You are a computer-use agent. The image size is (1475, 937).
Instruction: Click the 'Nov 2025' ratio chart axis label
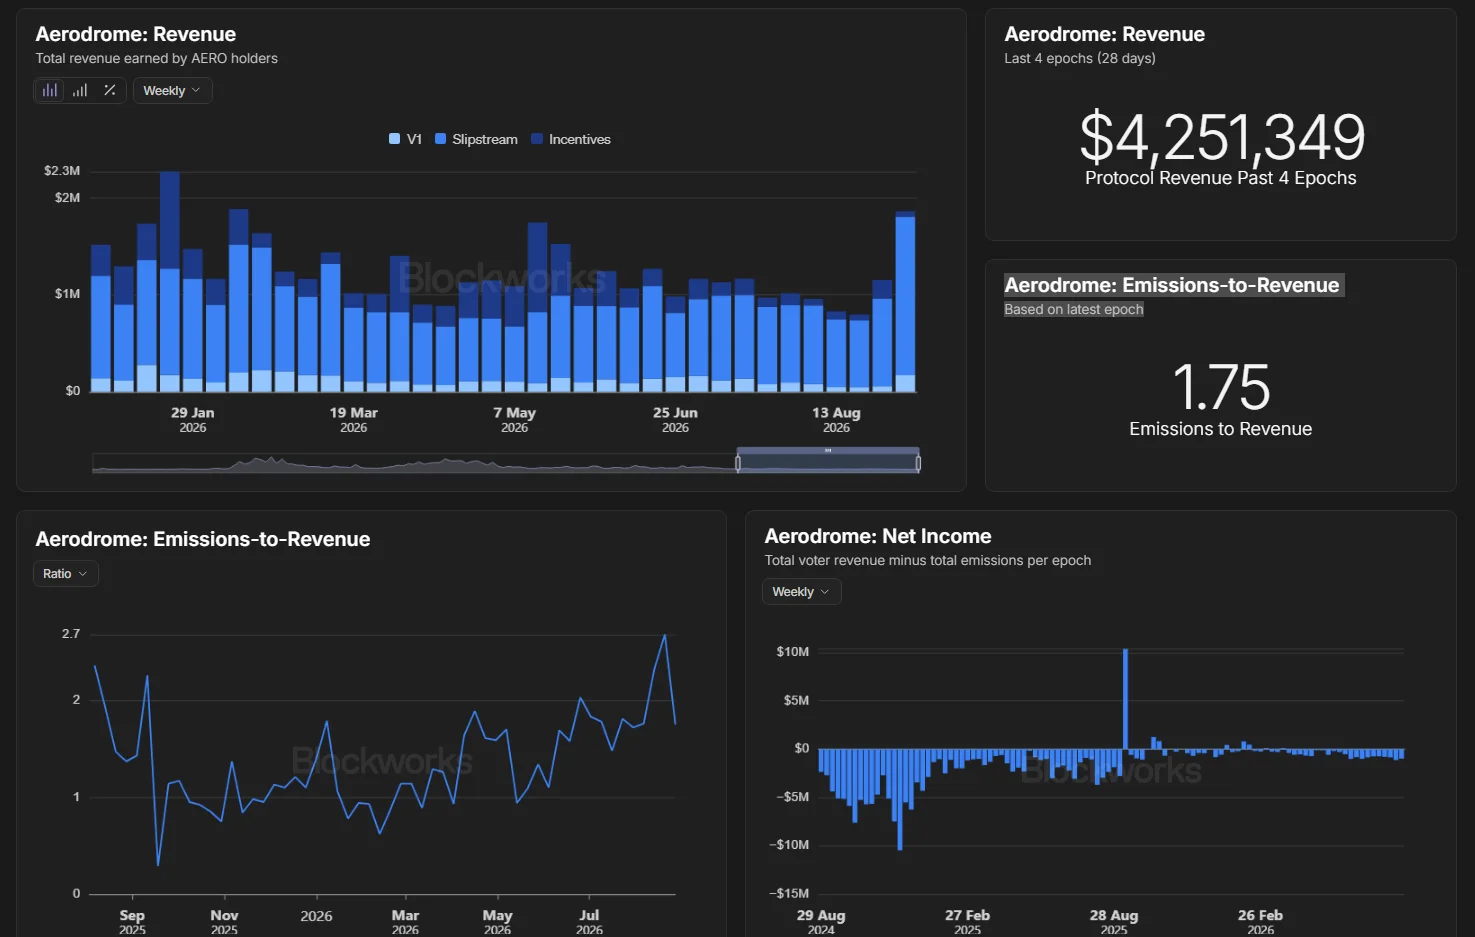(x=224, y=921)
